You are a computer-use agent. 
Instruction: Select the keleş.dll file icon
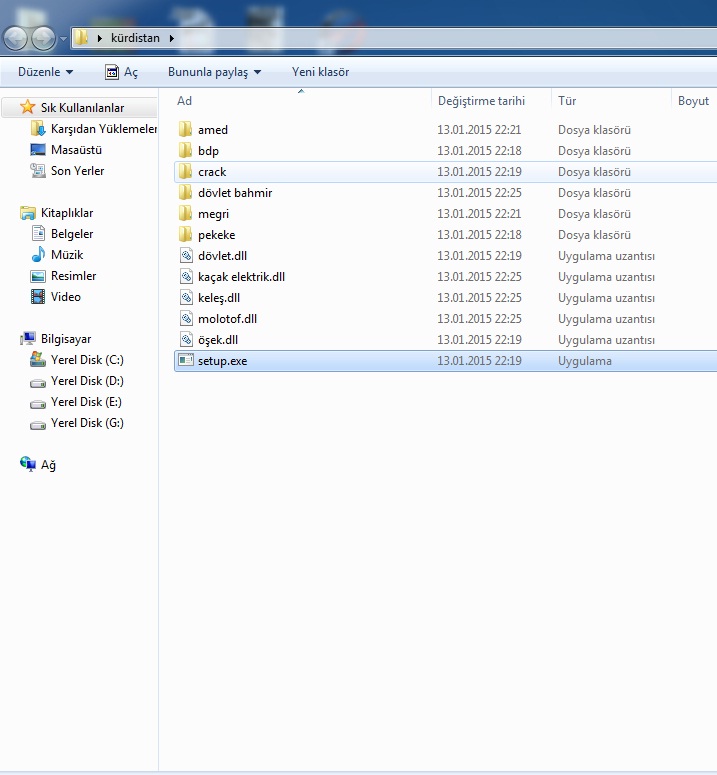point(186,298)
